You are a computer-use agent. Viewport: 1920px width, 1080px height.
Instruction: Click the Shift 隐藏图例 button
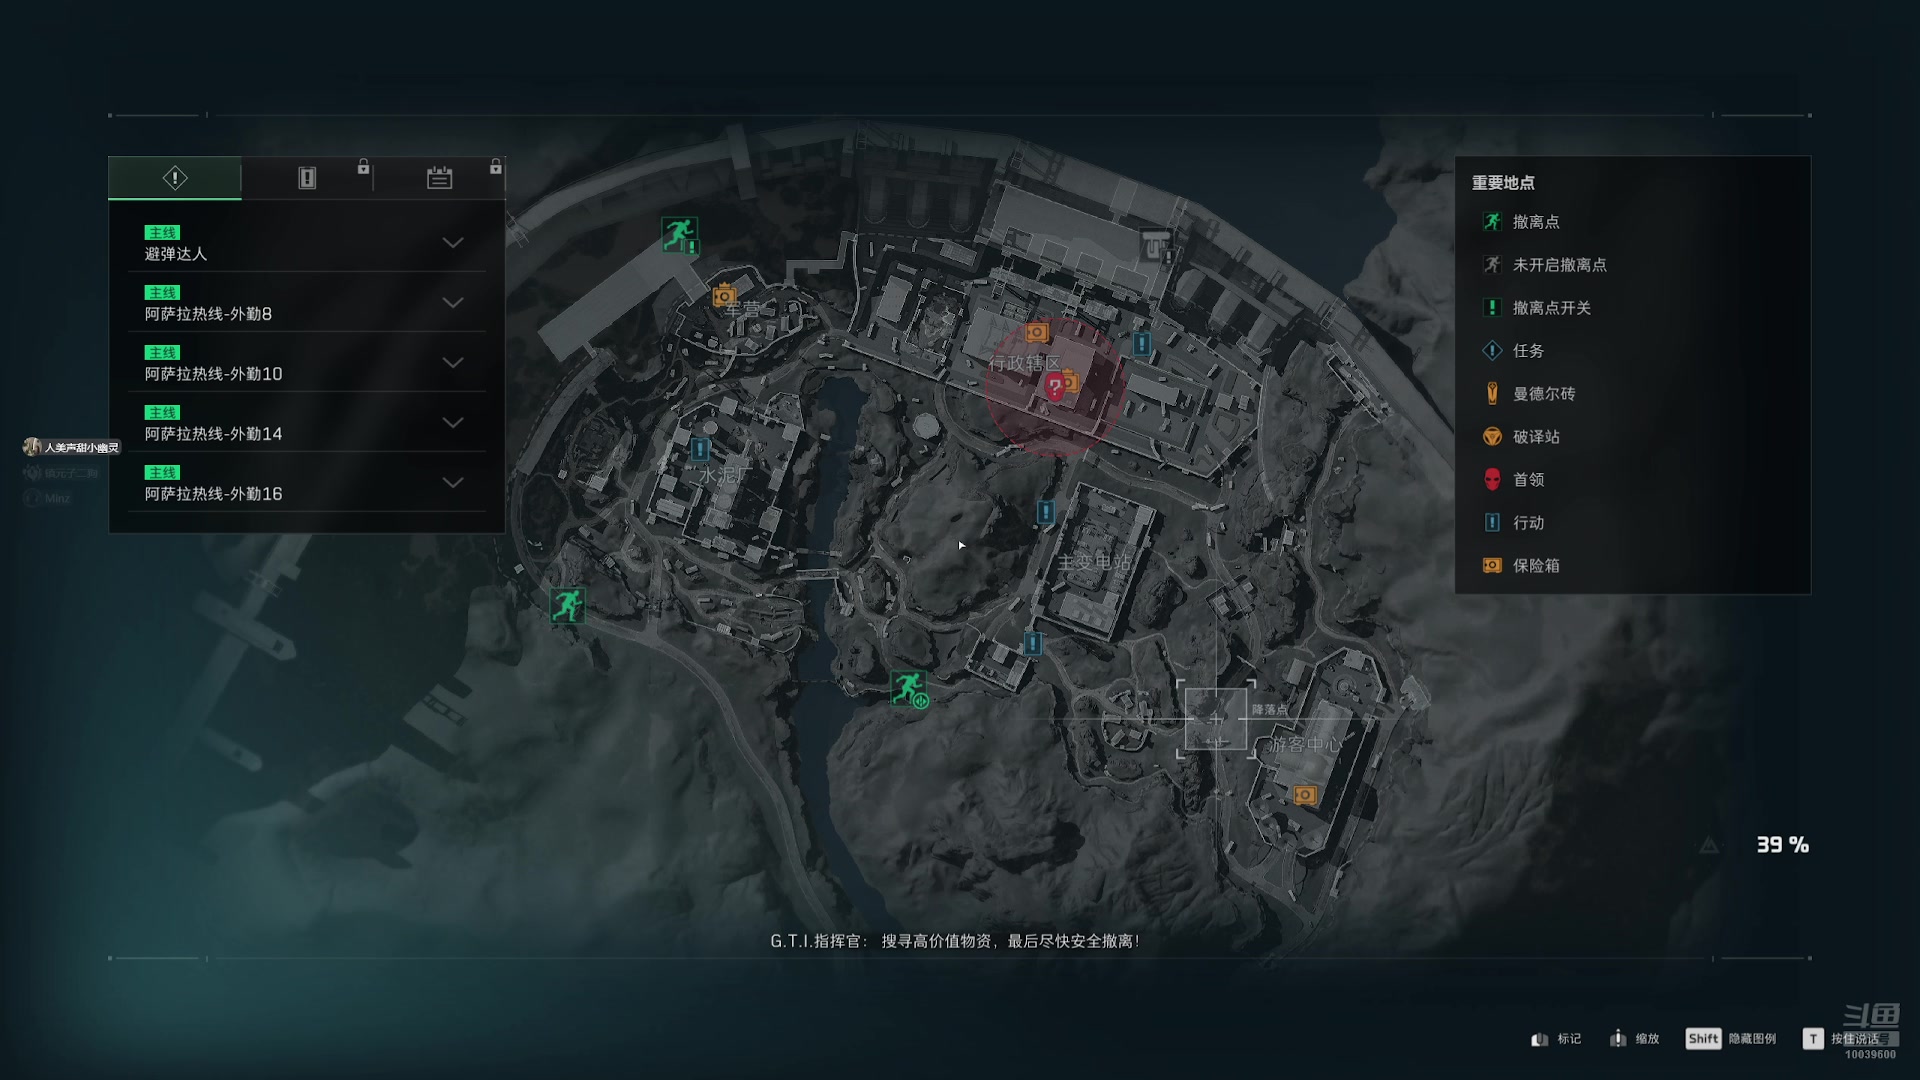(1731, 1039)
